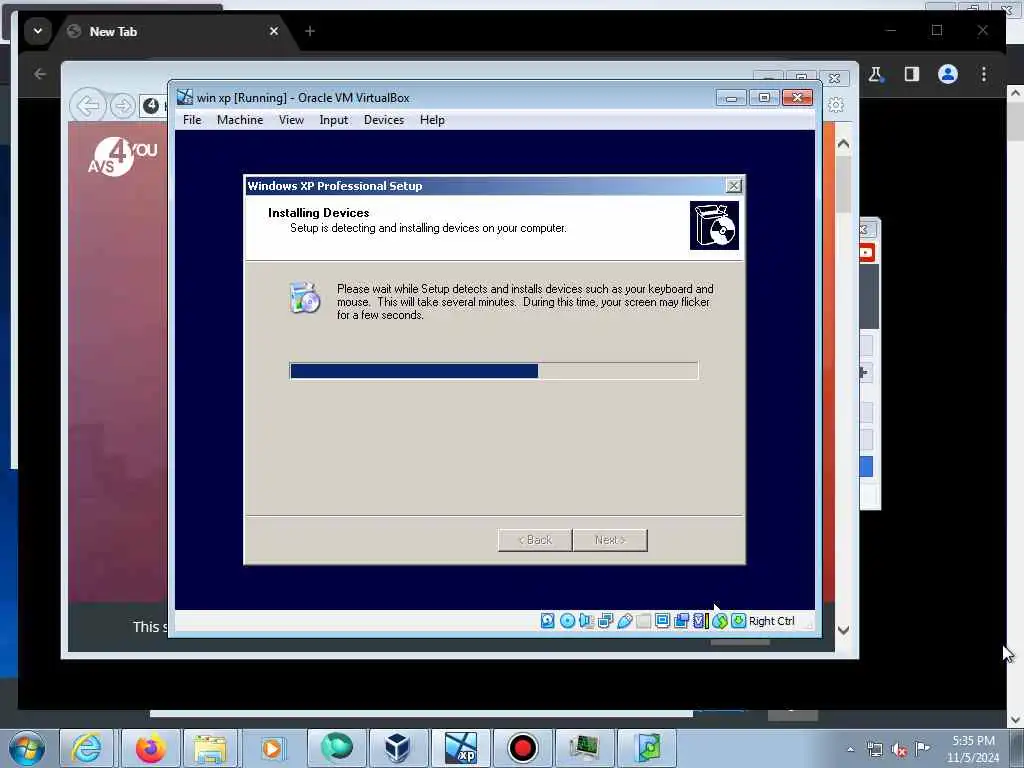Click the Action Center flag tray icon
This screenshot has width=1024, height=768.
922,748
